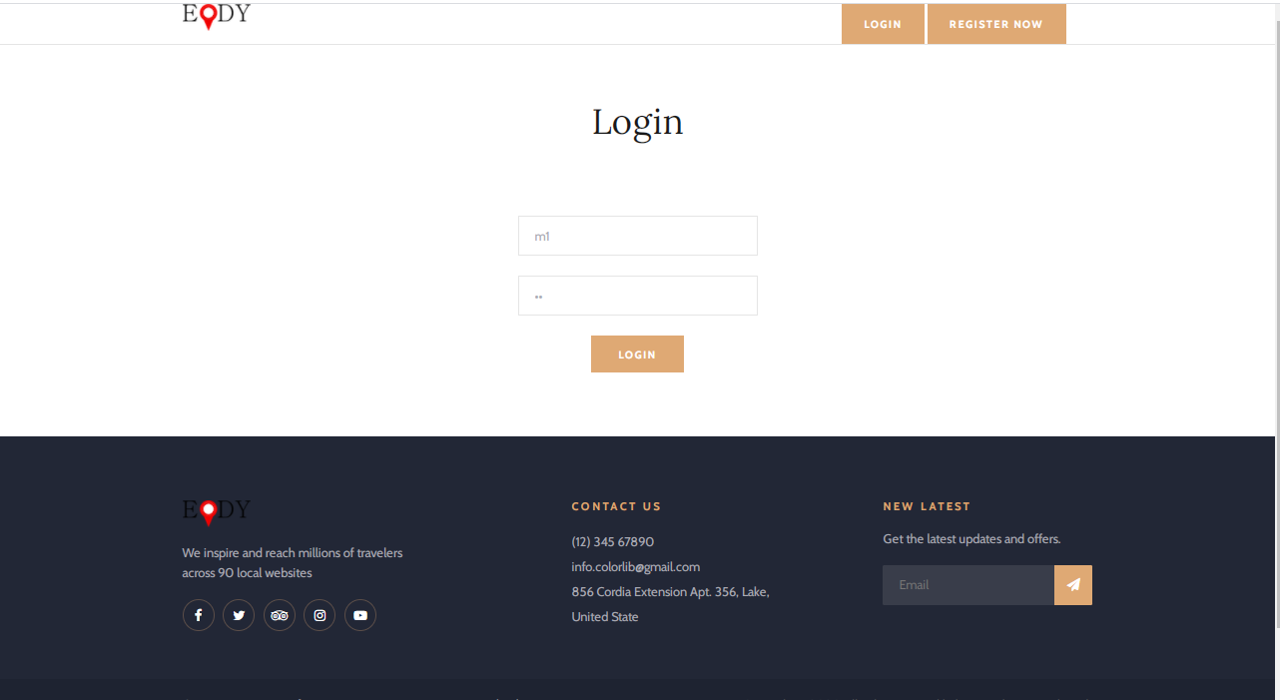Click into the password input field

point(637,296)
